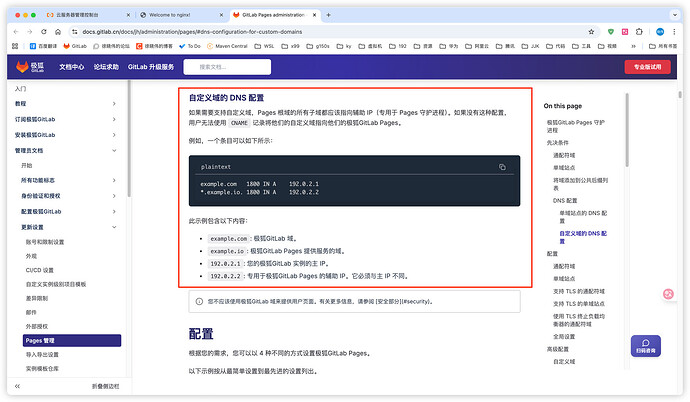
Task: Click the 极狐 GitLab logo in header
Action: coord(29,66)
